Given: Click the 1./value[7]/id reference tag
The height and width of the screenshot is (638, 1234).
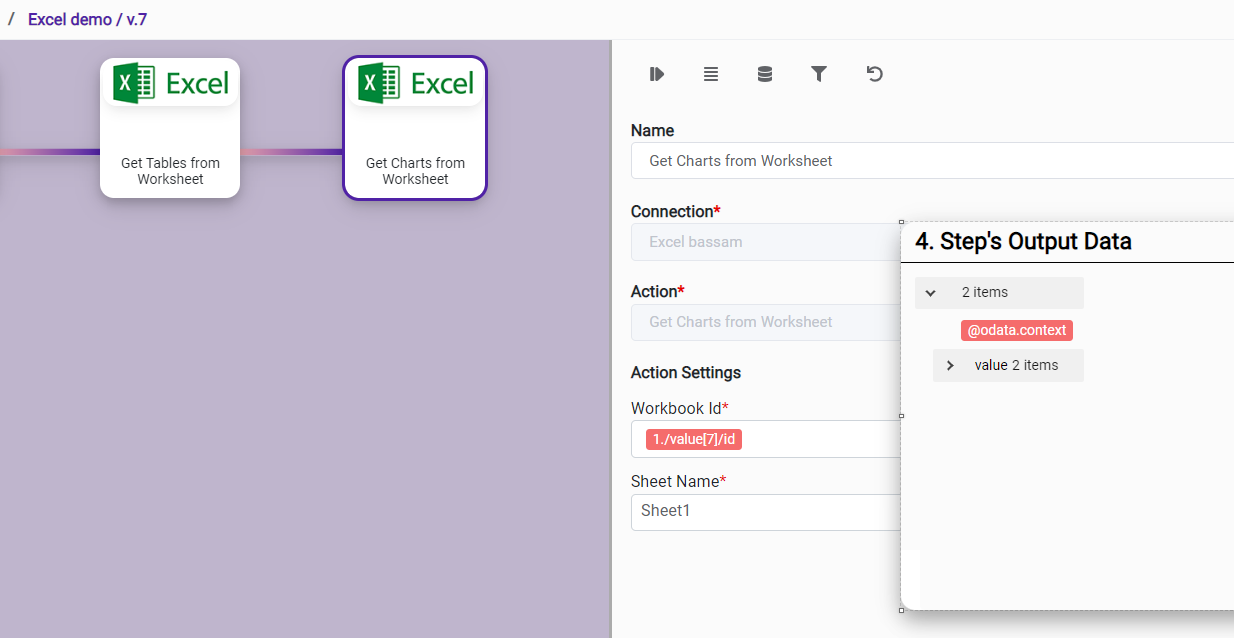Looking at the screenshot, I should pyautogui.click(x=694, y=439).
